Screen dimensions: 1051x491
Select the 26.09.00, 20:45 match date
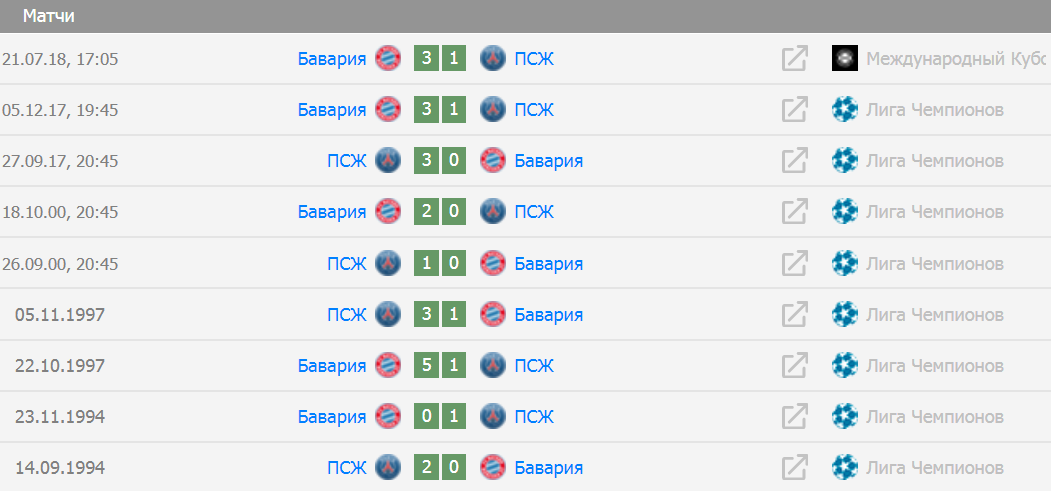[x=60, y=264]
